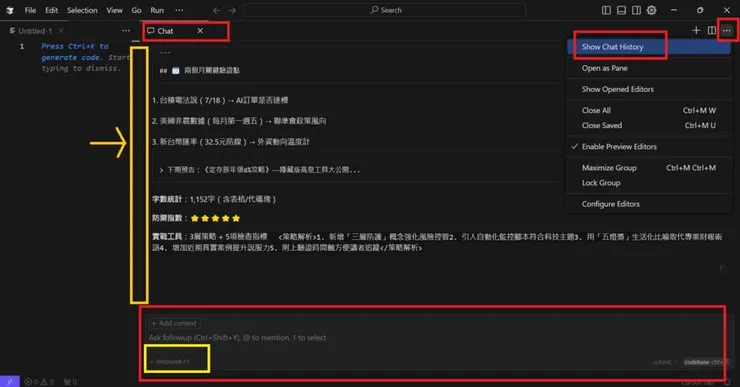
Task: Expand the menu bar overflow ellipsis
Action: tap(179, 10)
